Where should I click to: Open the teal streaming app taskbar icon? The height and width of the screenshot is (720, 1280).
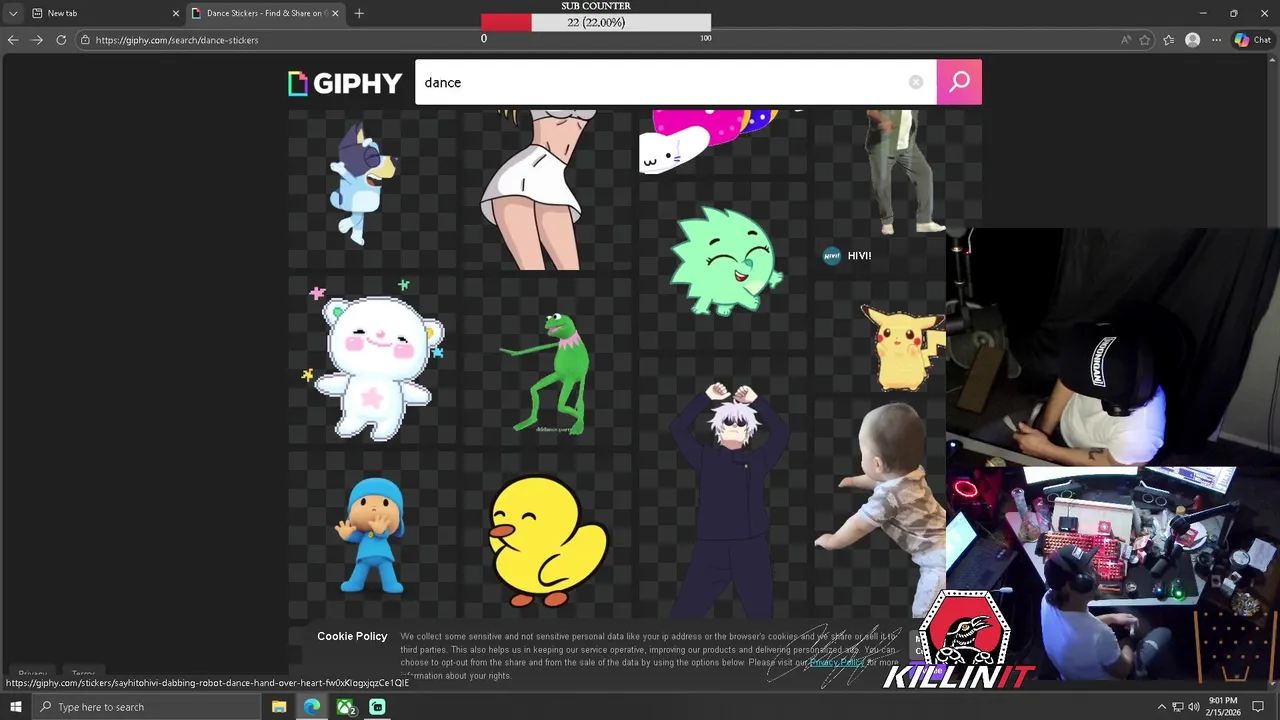click(377, 707)
